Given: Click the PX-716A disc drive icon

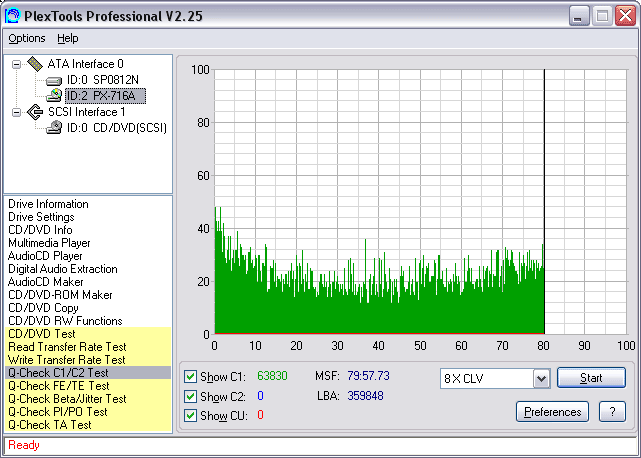Looking at the screenshot, I should click(54, 96).
